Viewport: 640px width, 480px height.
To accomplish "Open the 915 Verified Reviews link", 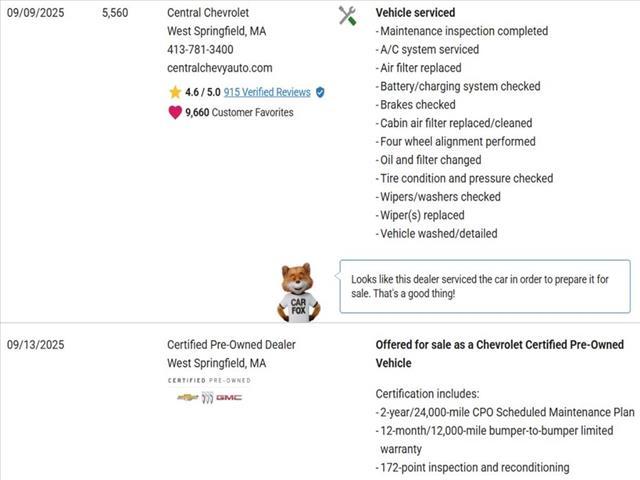I will (267, 92).
